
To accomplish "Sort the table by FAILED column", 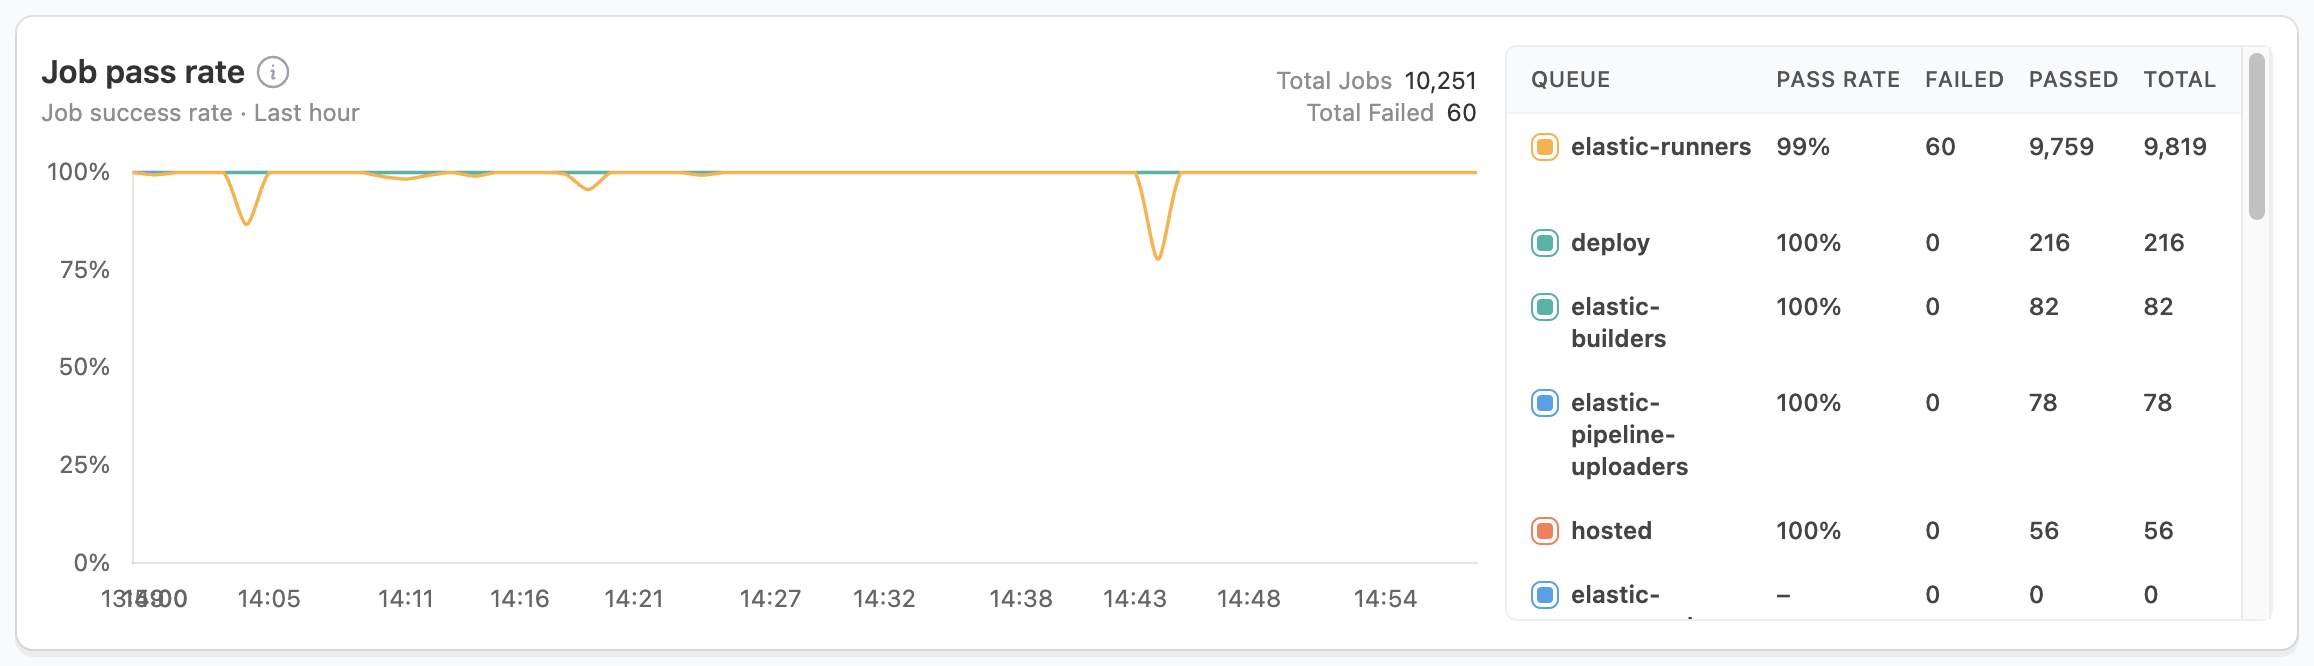I will click(1963, 79).
